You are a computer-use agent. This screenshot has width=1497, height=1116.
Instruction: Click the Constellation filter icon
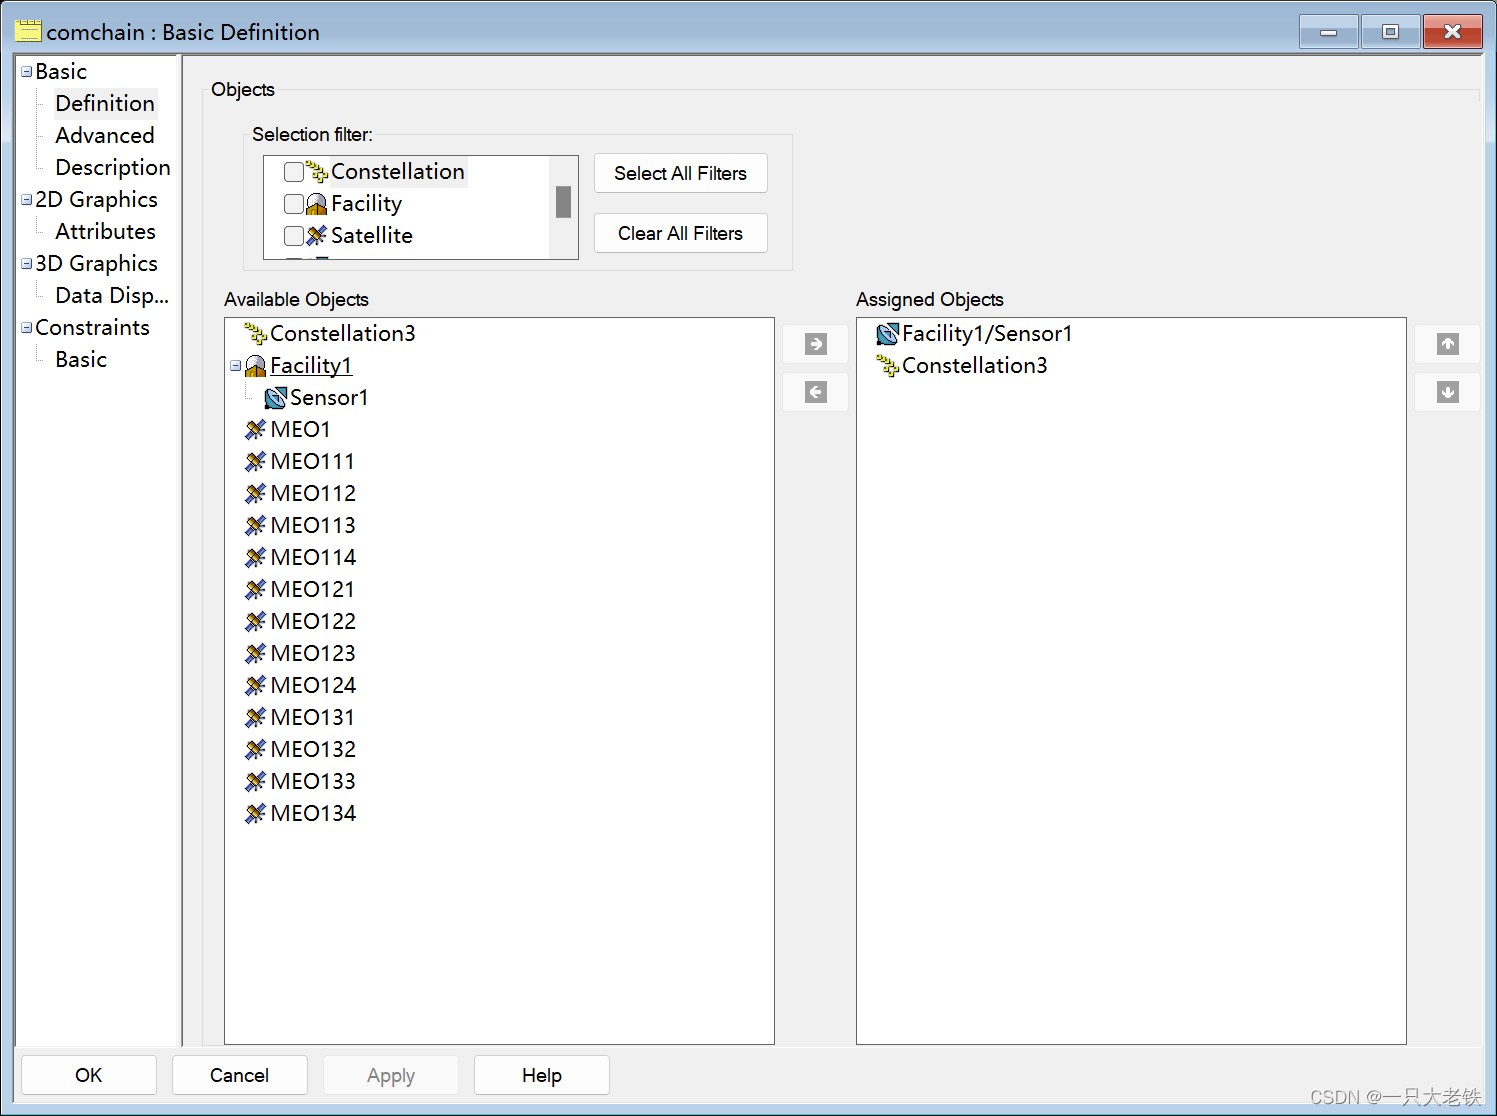317,172
